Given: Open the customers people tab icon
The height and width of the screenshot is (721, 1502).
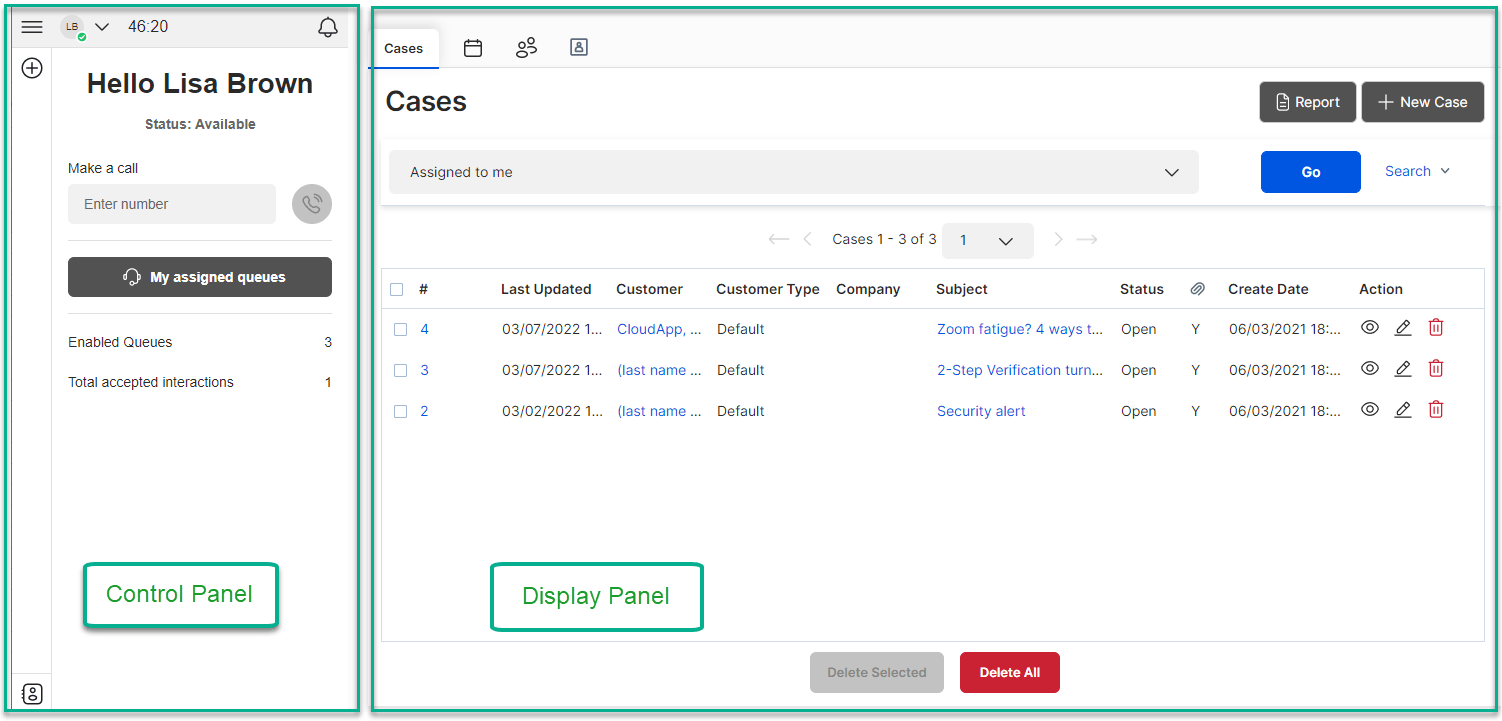Looking at the screenshot, I should tap(526, 47).
